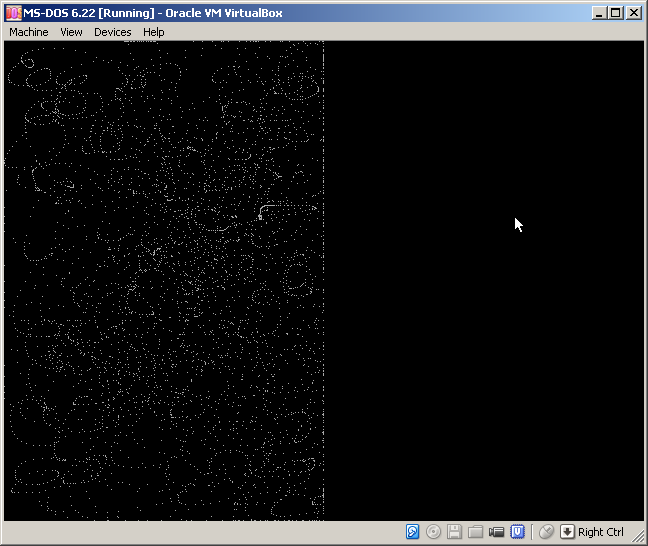This screenshot has width=648, height=546.
Task: Open the Devices menu
Action: click(112, 32)
